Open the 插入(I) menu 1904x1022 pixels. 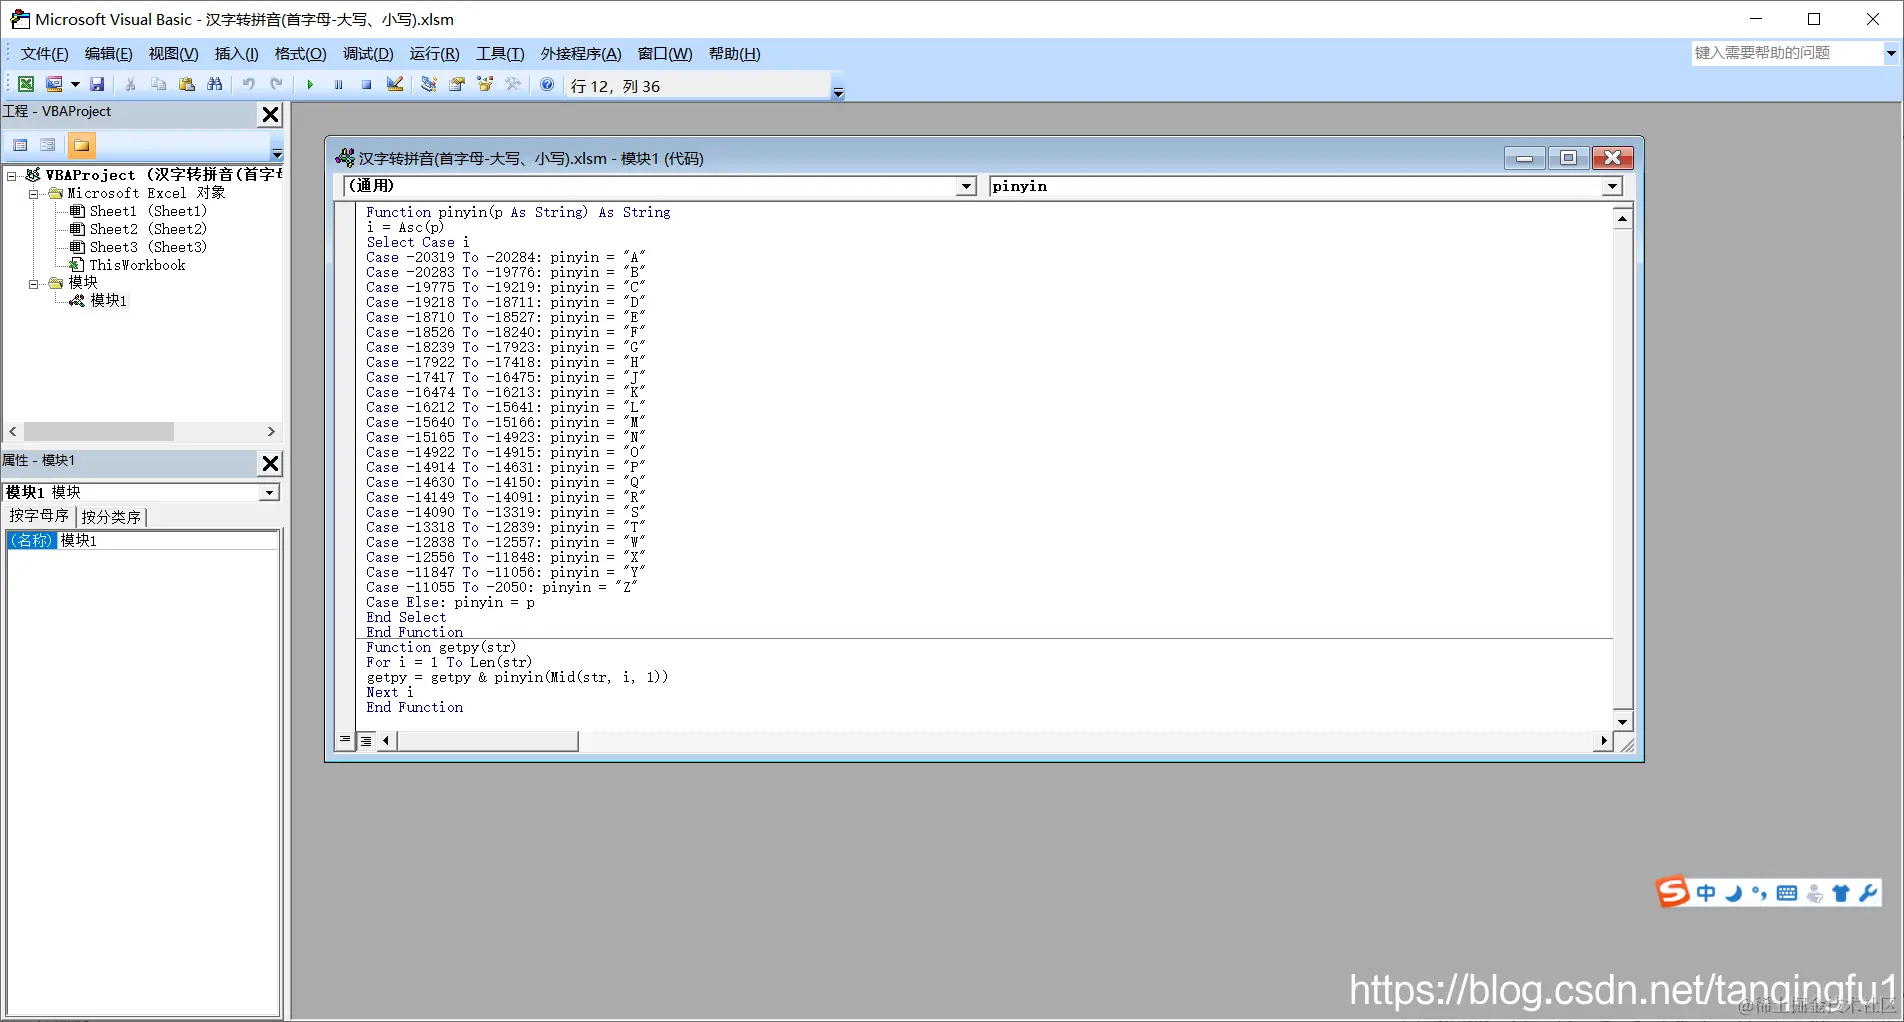coord(236,54)
